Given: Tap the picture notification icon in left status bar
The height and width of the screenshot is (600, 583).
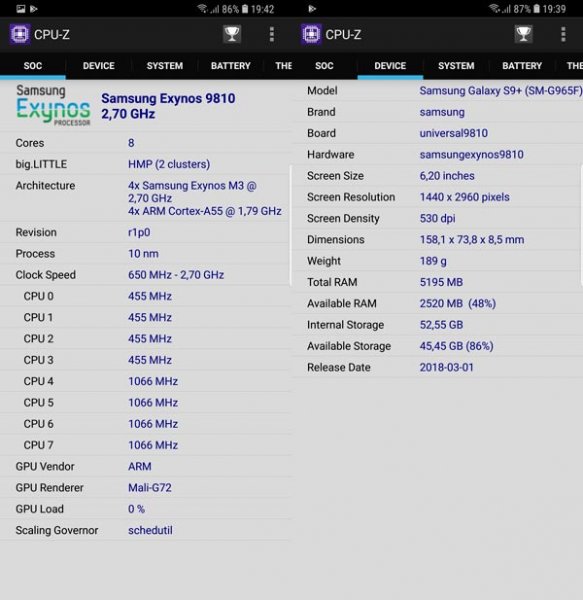Looking at the screenshot, I should tap(21, 8).
